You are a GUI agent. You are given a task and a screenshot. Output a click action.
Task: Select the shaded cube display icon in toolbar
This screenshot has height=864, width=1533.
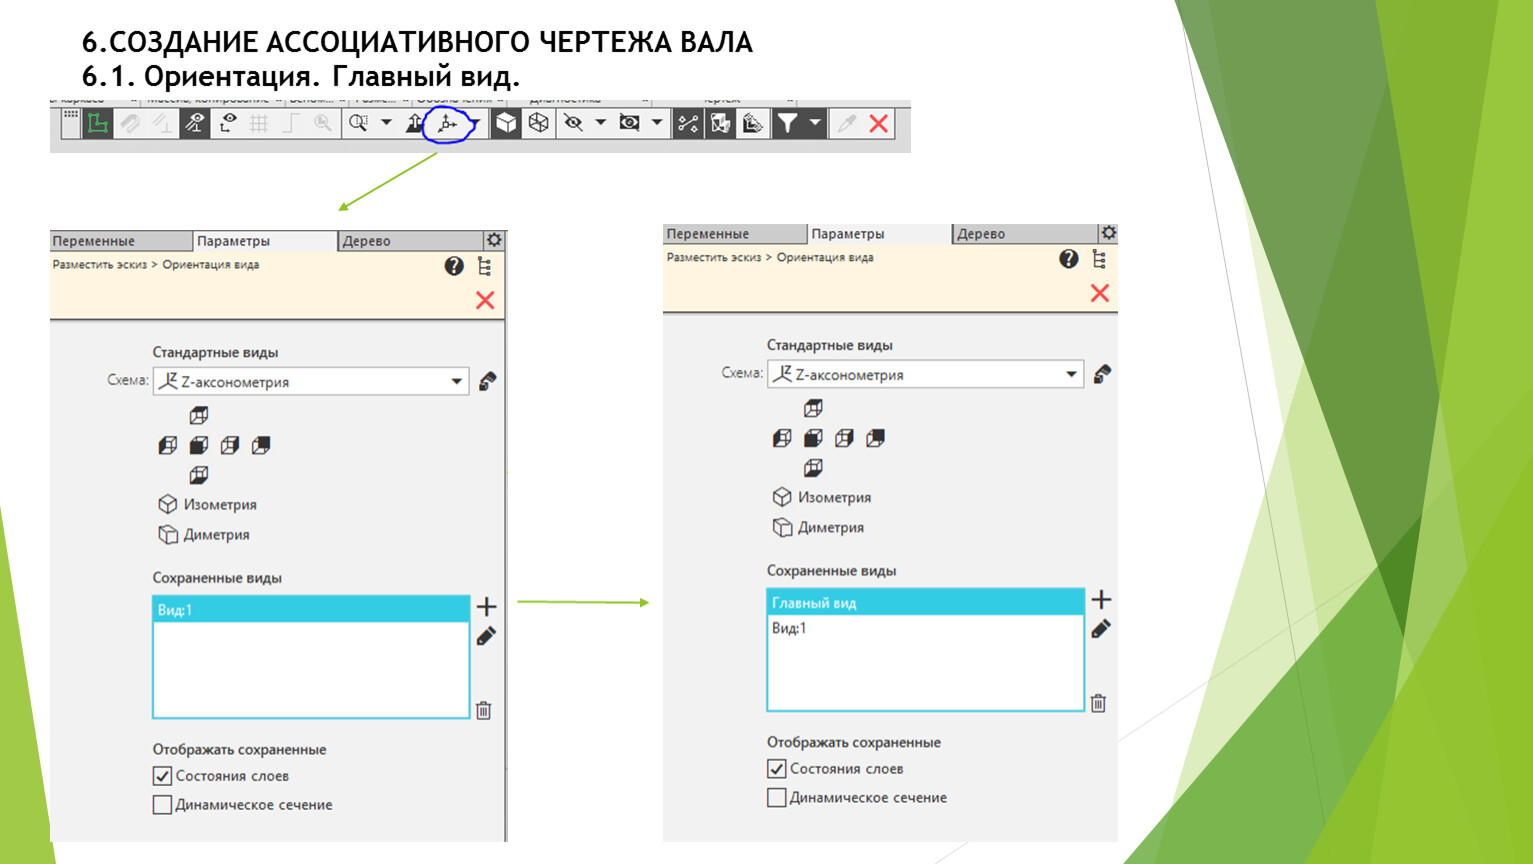(x=506, y=123)
